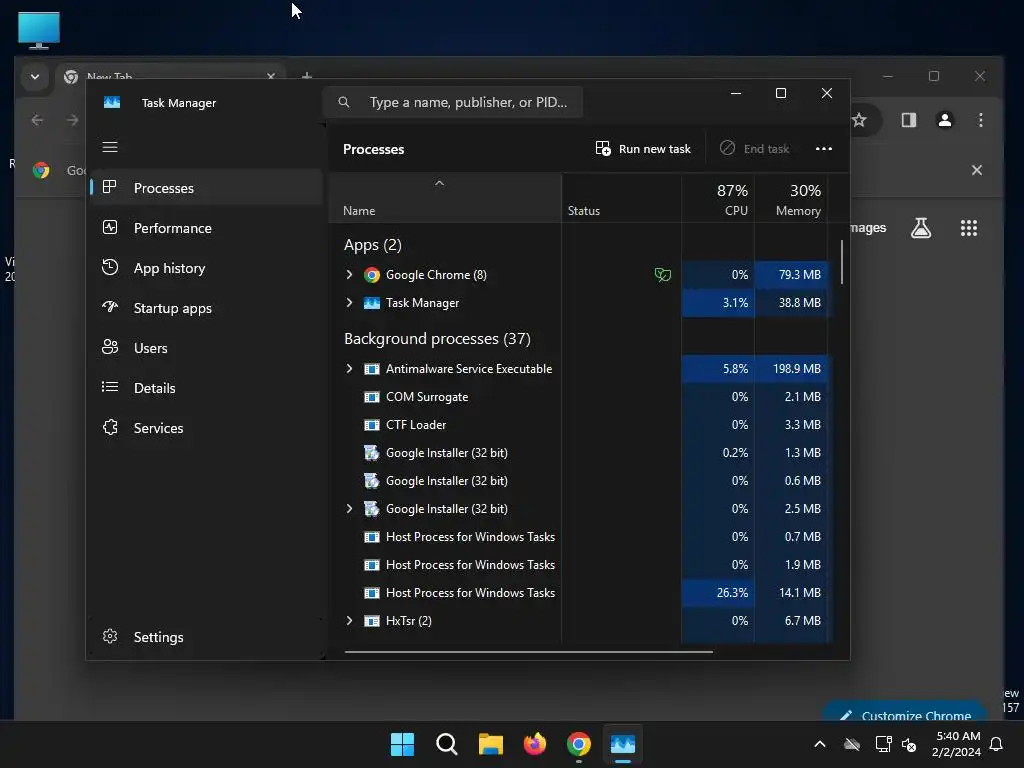Click the efficiency mode leaf icon for Chrome
Screen dimensions: 1024x768
pyautogui.click(x=662, y=275)
